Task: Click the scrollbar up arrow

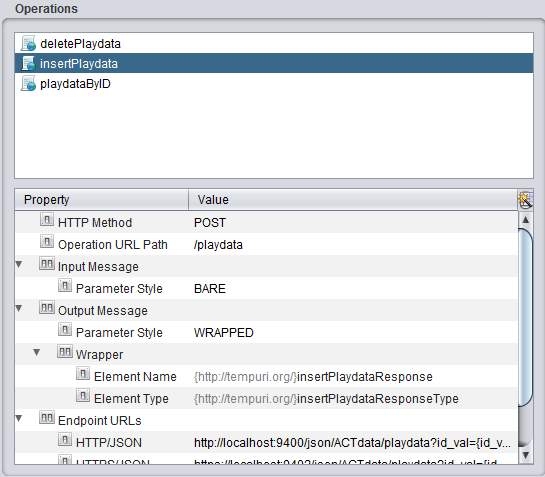Action: [x=526, y=220]
